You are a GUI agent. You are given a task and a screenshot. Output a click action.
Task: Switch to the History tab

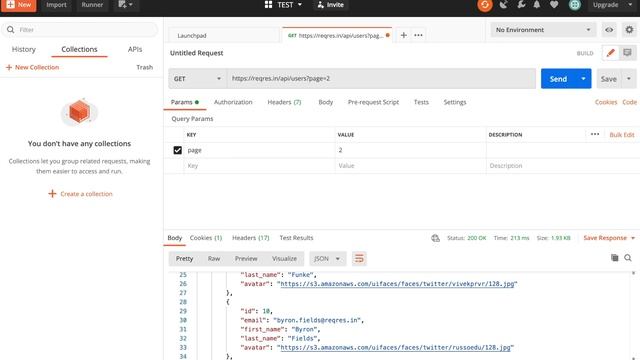(24, 49)
